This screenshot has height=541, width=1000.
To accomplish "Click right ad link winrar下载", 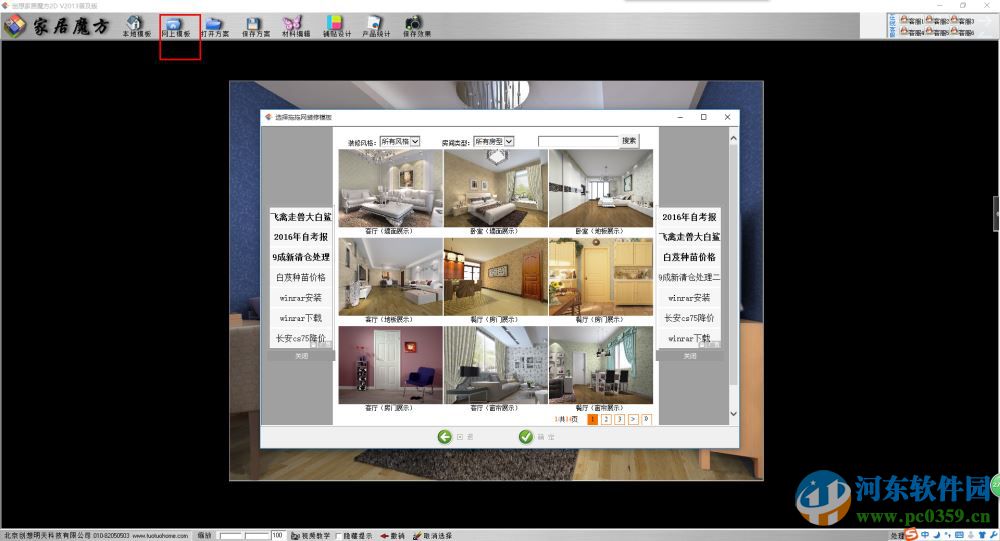I will (689, 338).
